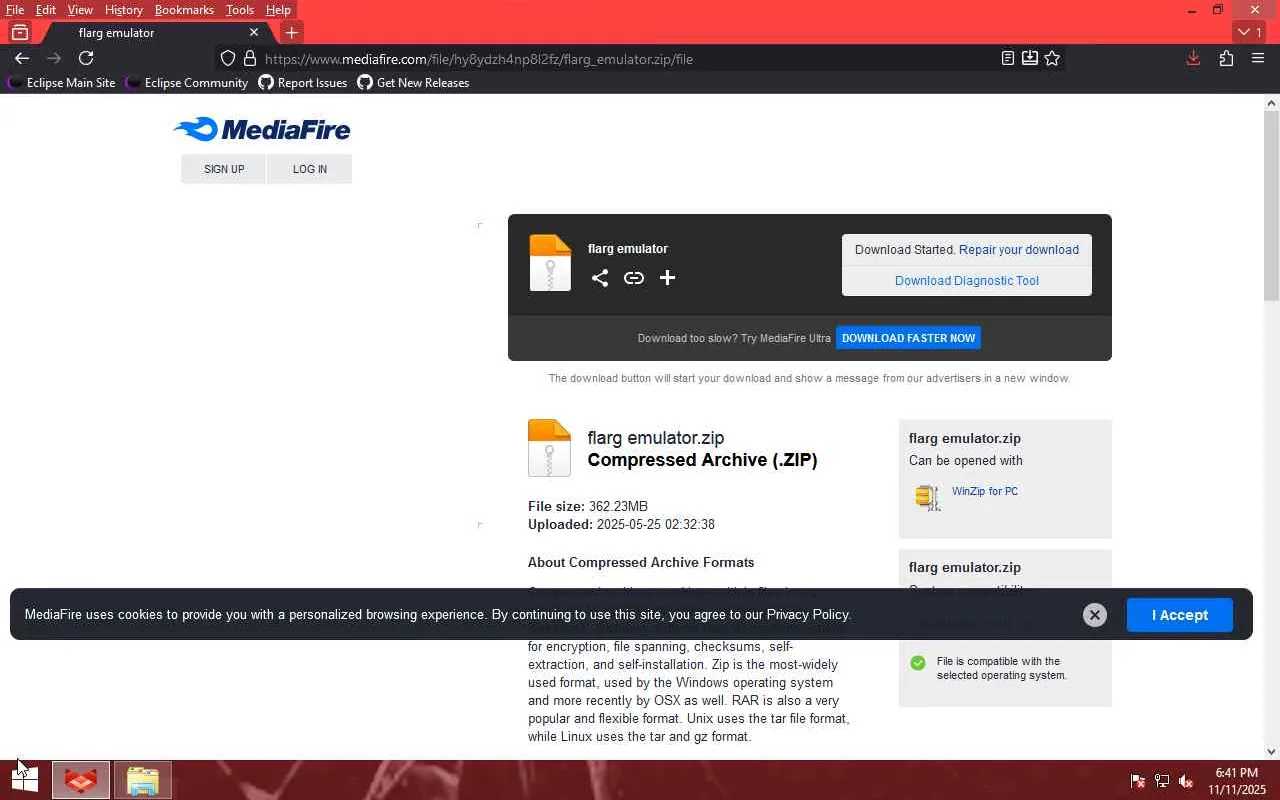Screen dimensions: 1280x800
Task: Click the page scrollbar thumb
Action: [x=1272, y=206]
